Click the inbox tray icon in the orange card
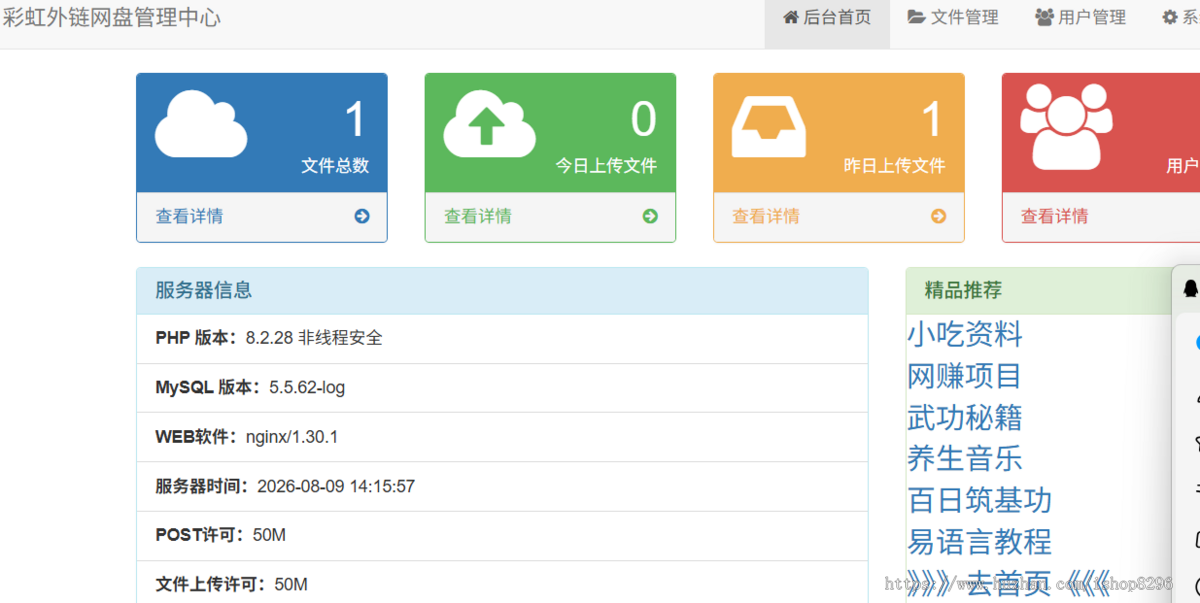This screenshot has width=1200, height=603. (x=769, y=125)
